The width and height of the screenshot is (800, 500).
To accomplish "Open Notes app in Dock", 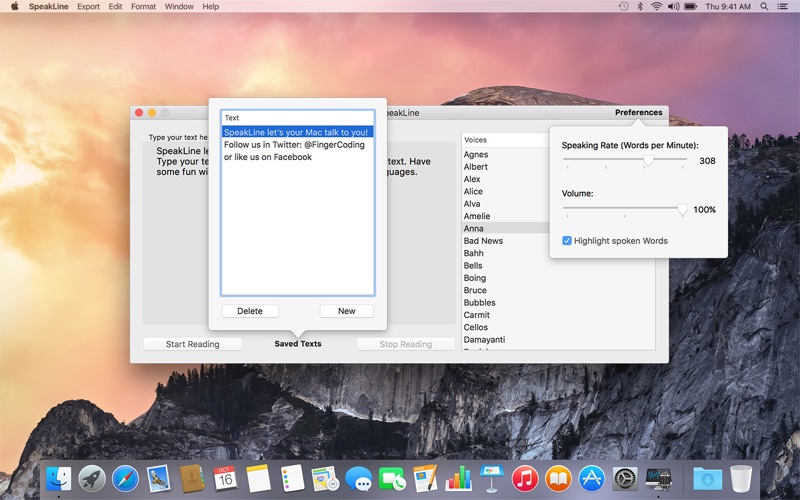I will click(258, 479).
